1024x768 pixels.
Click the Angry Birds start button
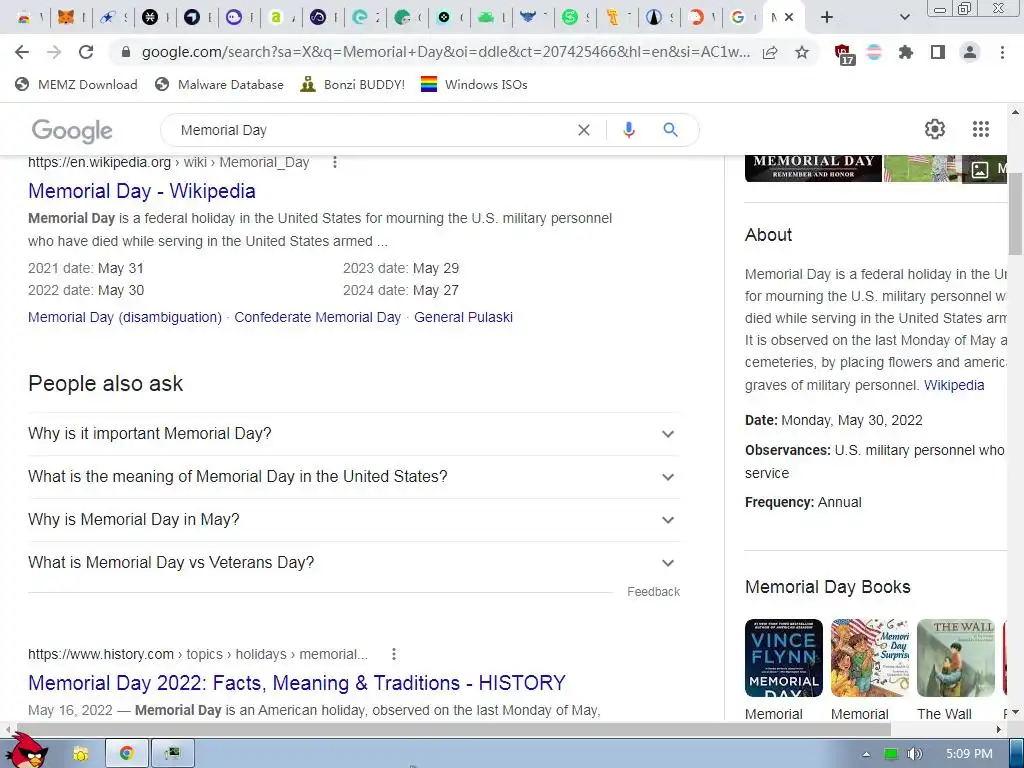click(x=26, y=751)
